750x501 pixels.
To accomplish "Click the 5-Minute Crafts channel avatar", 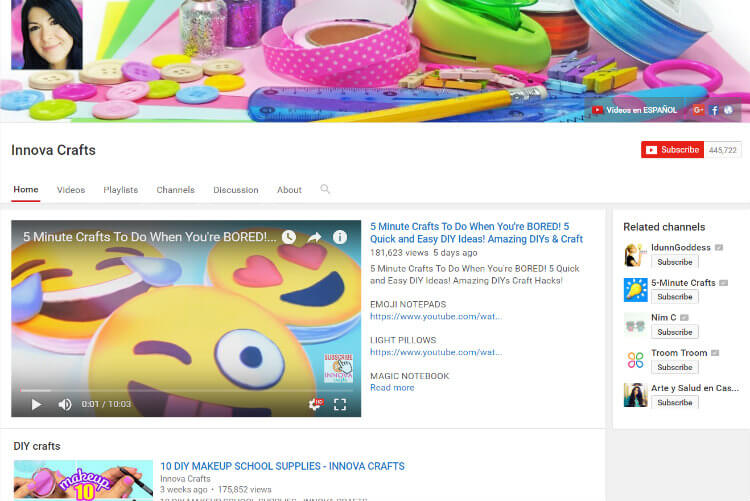I will [635, 290].
